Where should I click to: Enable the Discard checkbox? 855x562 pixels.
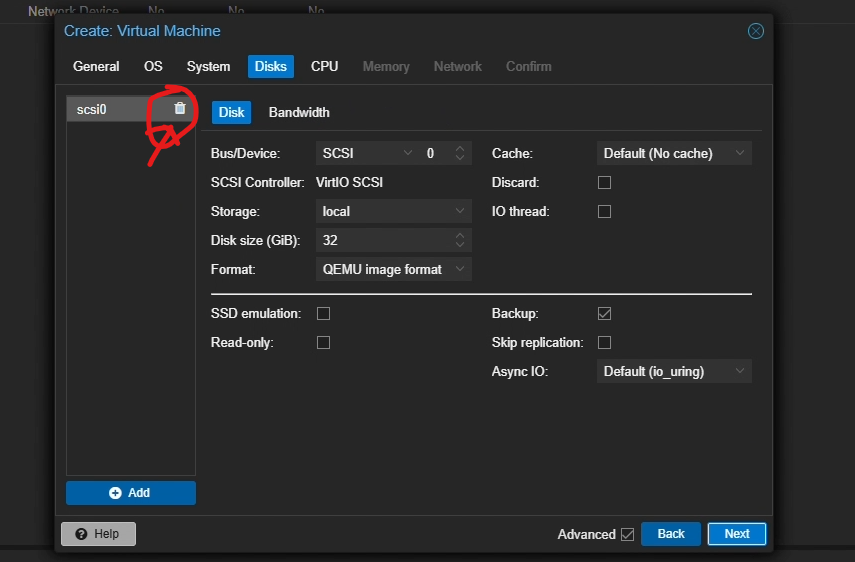point(604,183)
